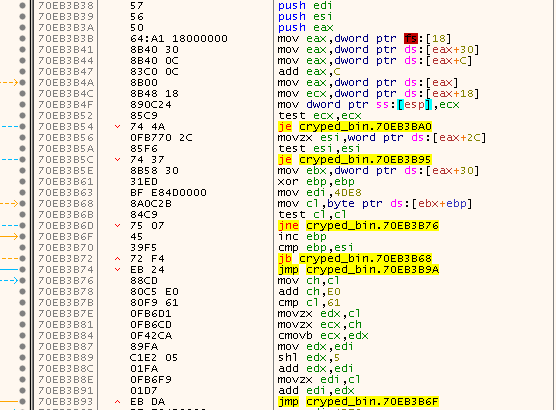Toggle breakpoint dot at address 70EB3B38

22,6
